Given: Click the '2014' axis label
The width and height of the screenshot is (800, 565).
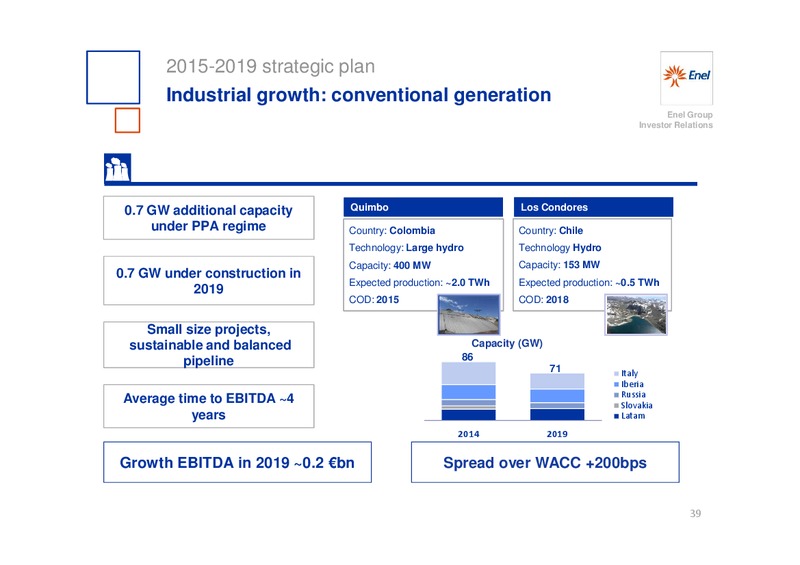Looking at the screenshot, I should click(468, 434).
